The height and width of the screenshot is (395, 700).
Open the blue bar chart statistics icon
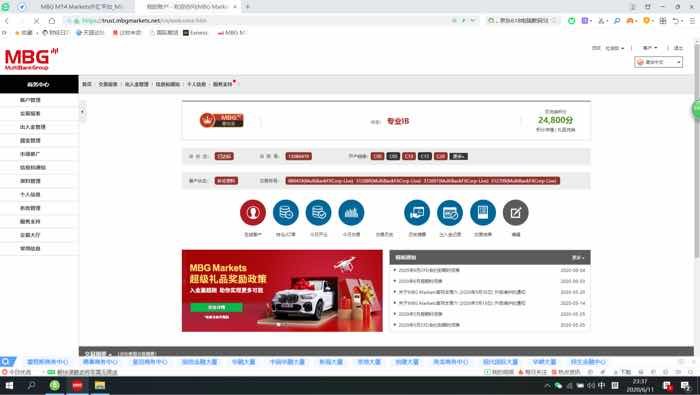click(x=351, y=213)
